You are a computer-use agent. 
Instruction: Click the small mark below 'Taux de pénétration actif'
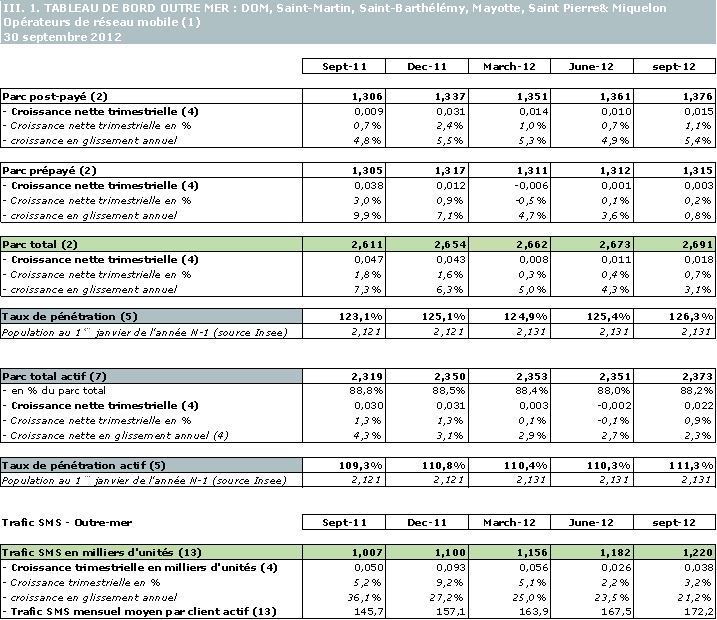pos(87,476)
